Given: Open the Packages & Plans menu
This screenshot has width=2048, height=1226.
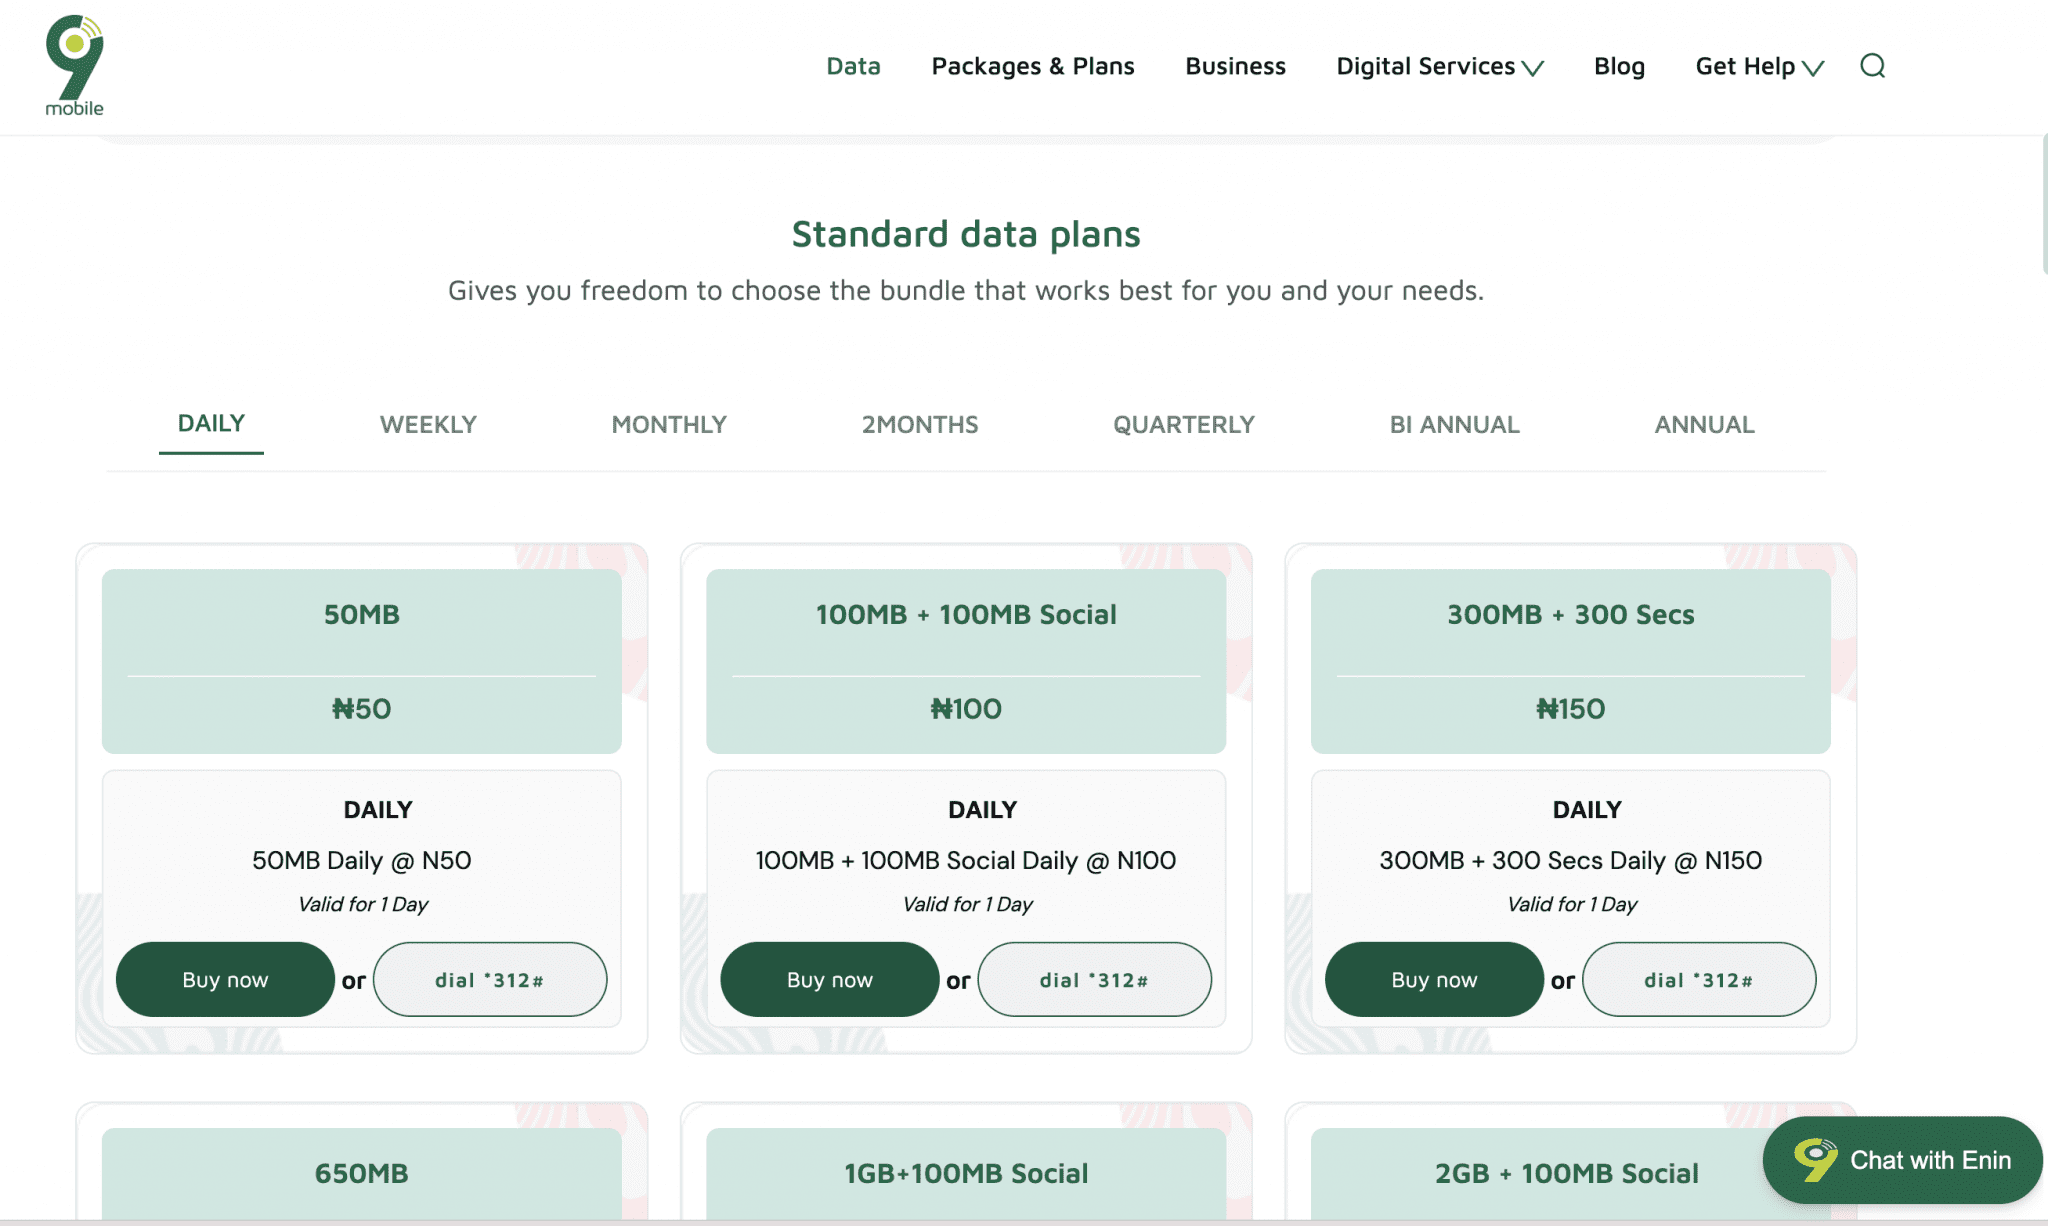Looking at the screenshot, I should [x=1033, y=66].
